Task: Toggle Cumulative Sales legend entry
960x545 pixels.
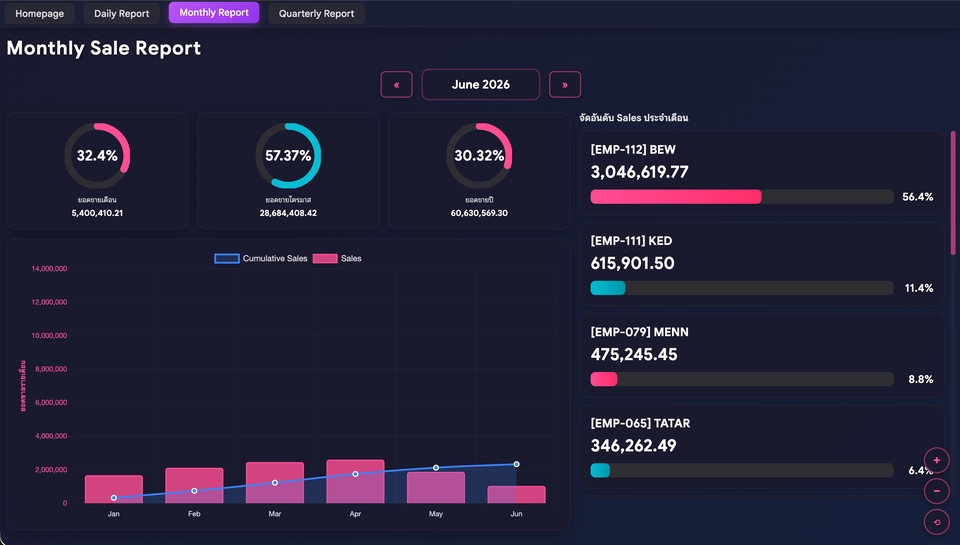Action: click(261, 258)
